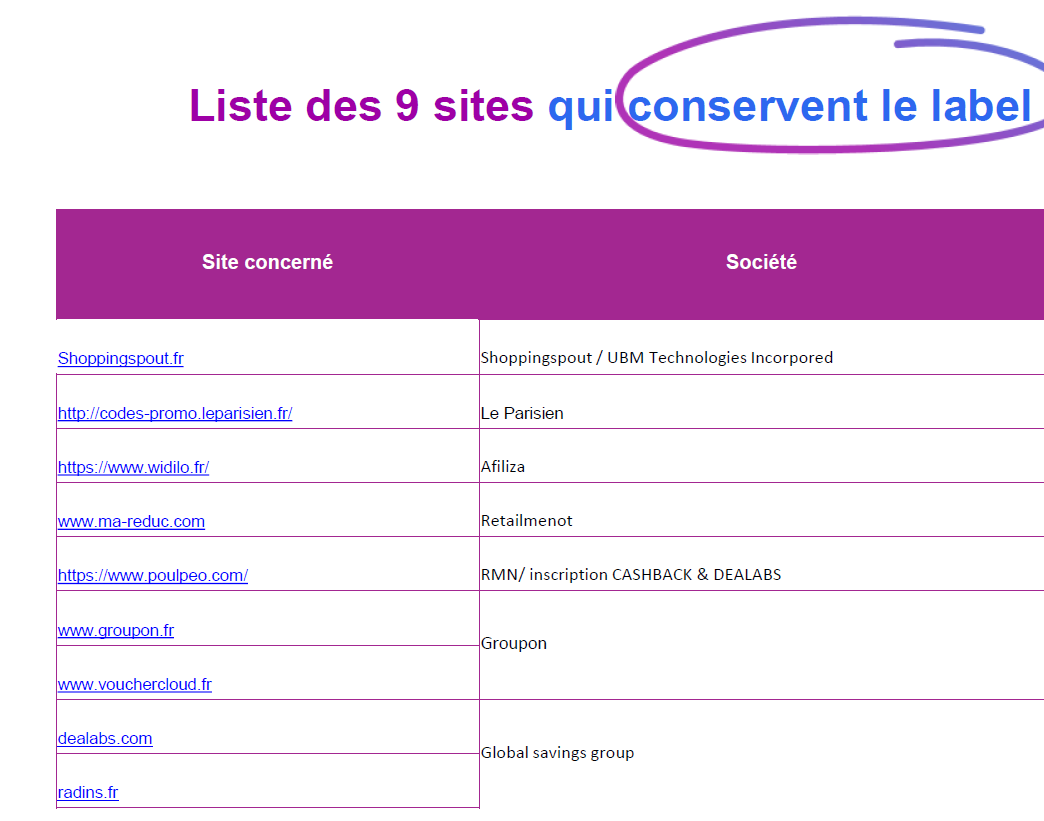Select the 'Site concerné' column header
This screenshot has width=1044, height=821.
pos(266,263)
